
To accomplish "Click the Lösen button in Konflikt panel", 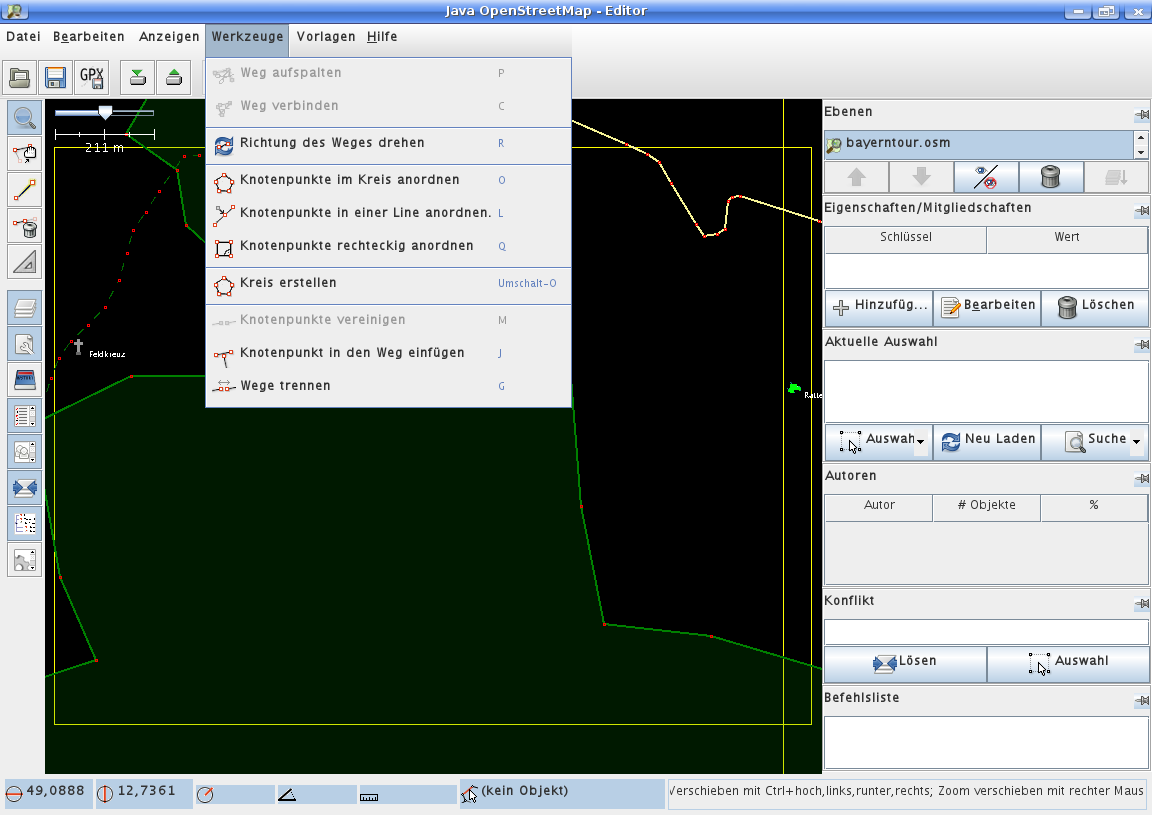I will coord(904,662).
